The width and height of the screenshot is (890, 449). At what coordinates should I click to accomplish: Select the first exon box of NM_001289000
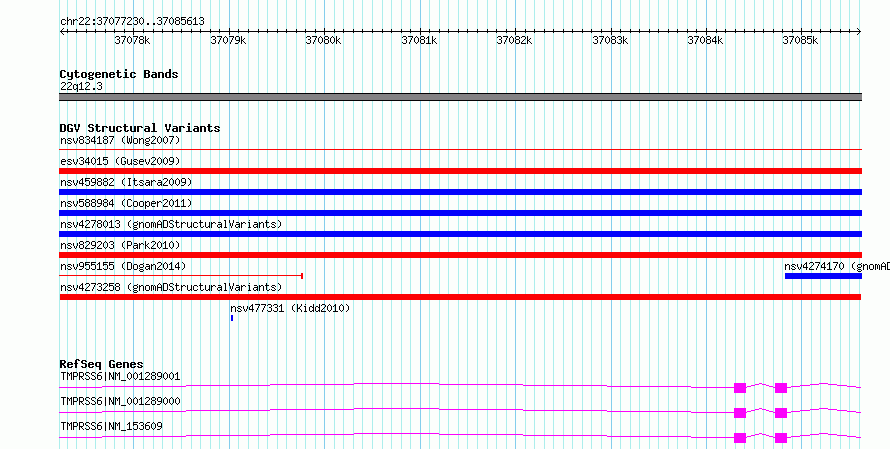[x=740, y=413]
